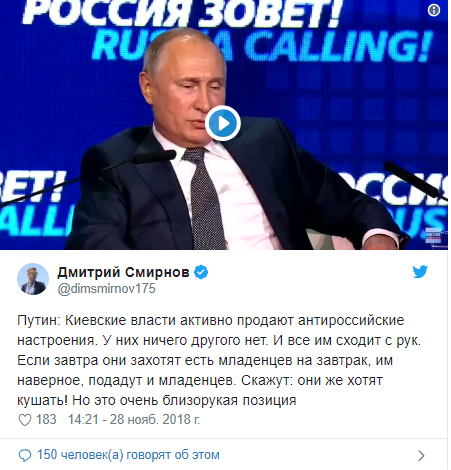This screenshot has width=451, height=470.
Task: Click the tweet text starting with 'Путин: Киевские власти'
Action: click(219, 360)
